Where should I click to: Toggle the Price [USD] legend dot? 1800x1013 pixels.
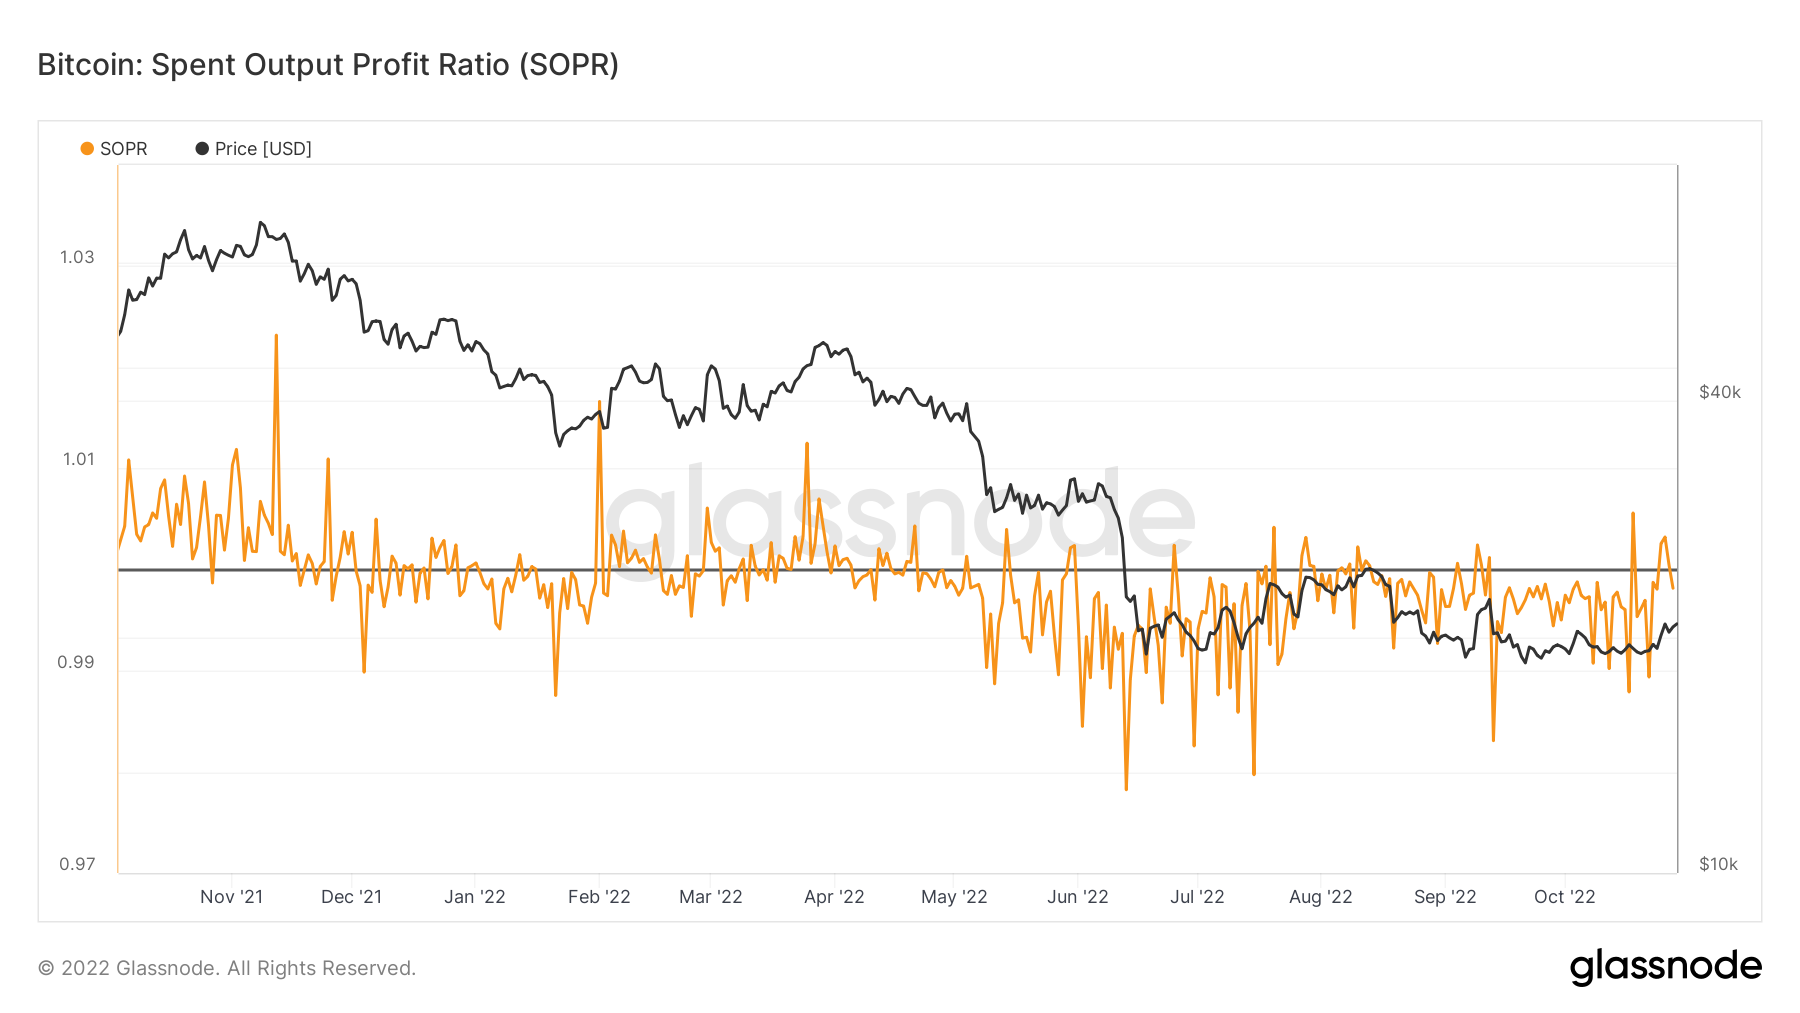coord(202,149)
